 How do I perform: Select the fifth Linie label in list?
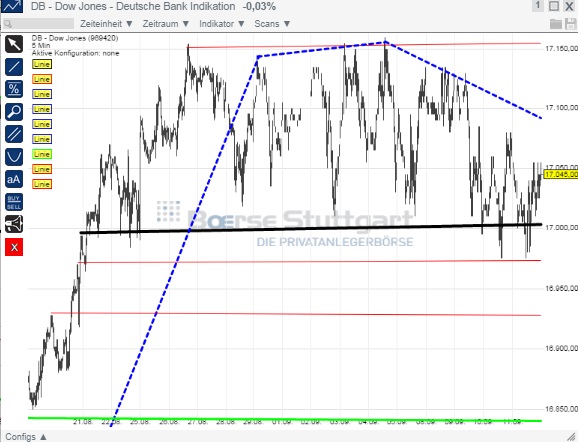[42, 124]
